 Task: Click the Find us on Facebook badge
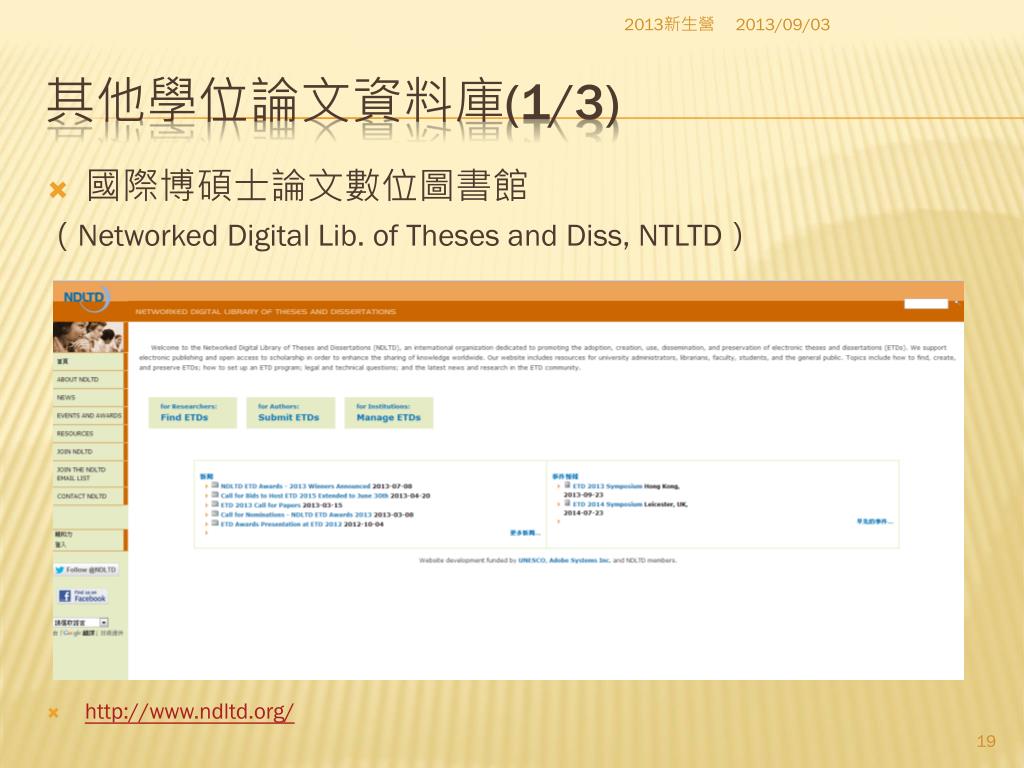(x=83, y=596)
